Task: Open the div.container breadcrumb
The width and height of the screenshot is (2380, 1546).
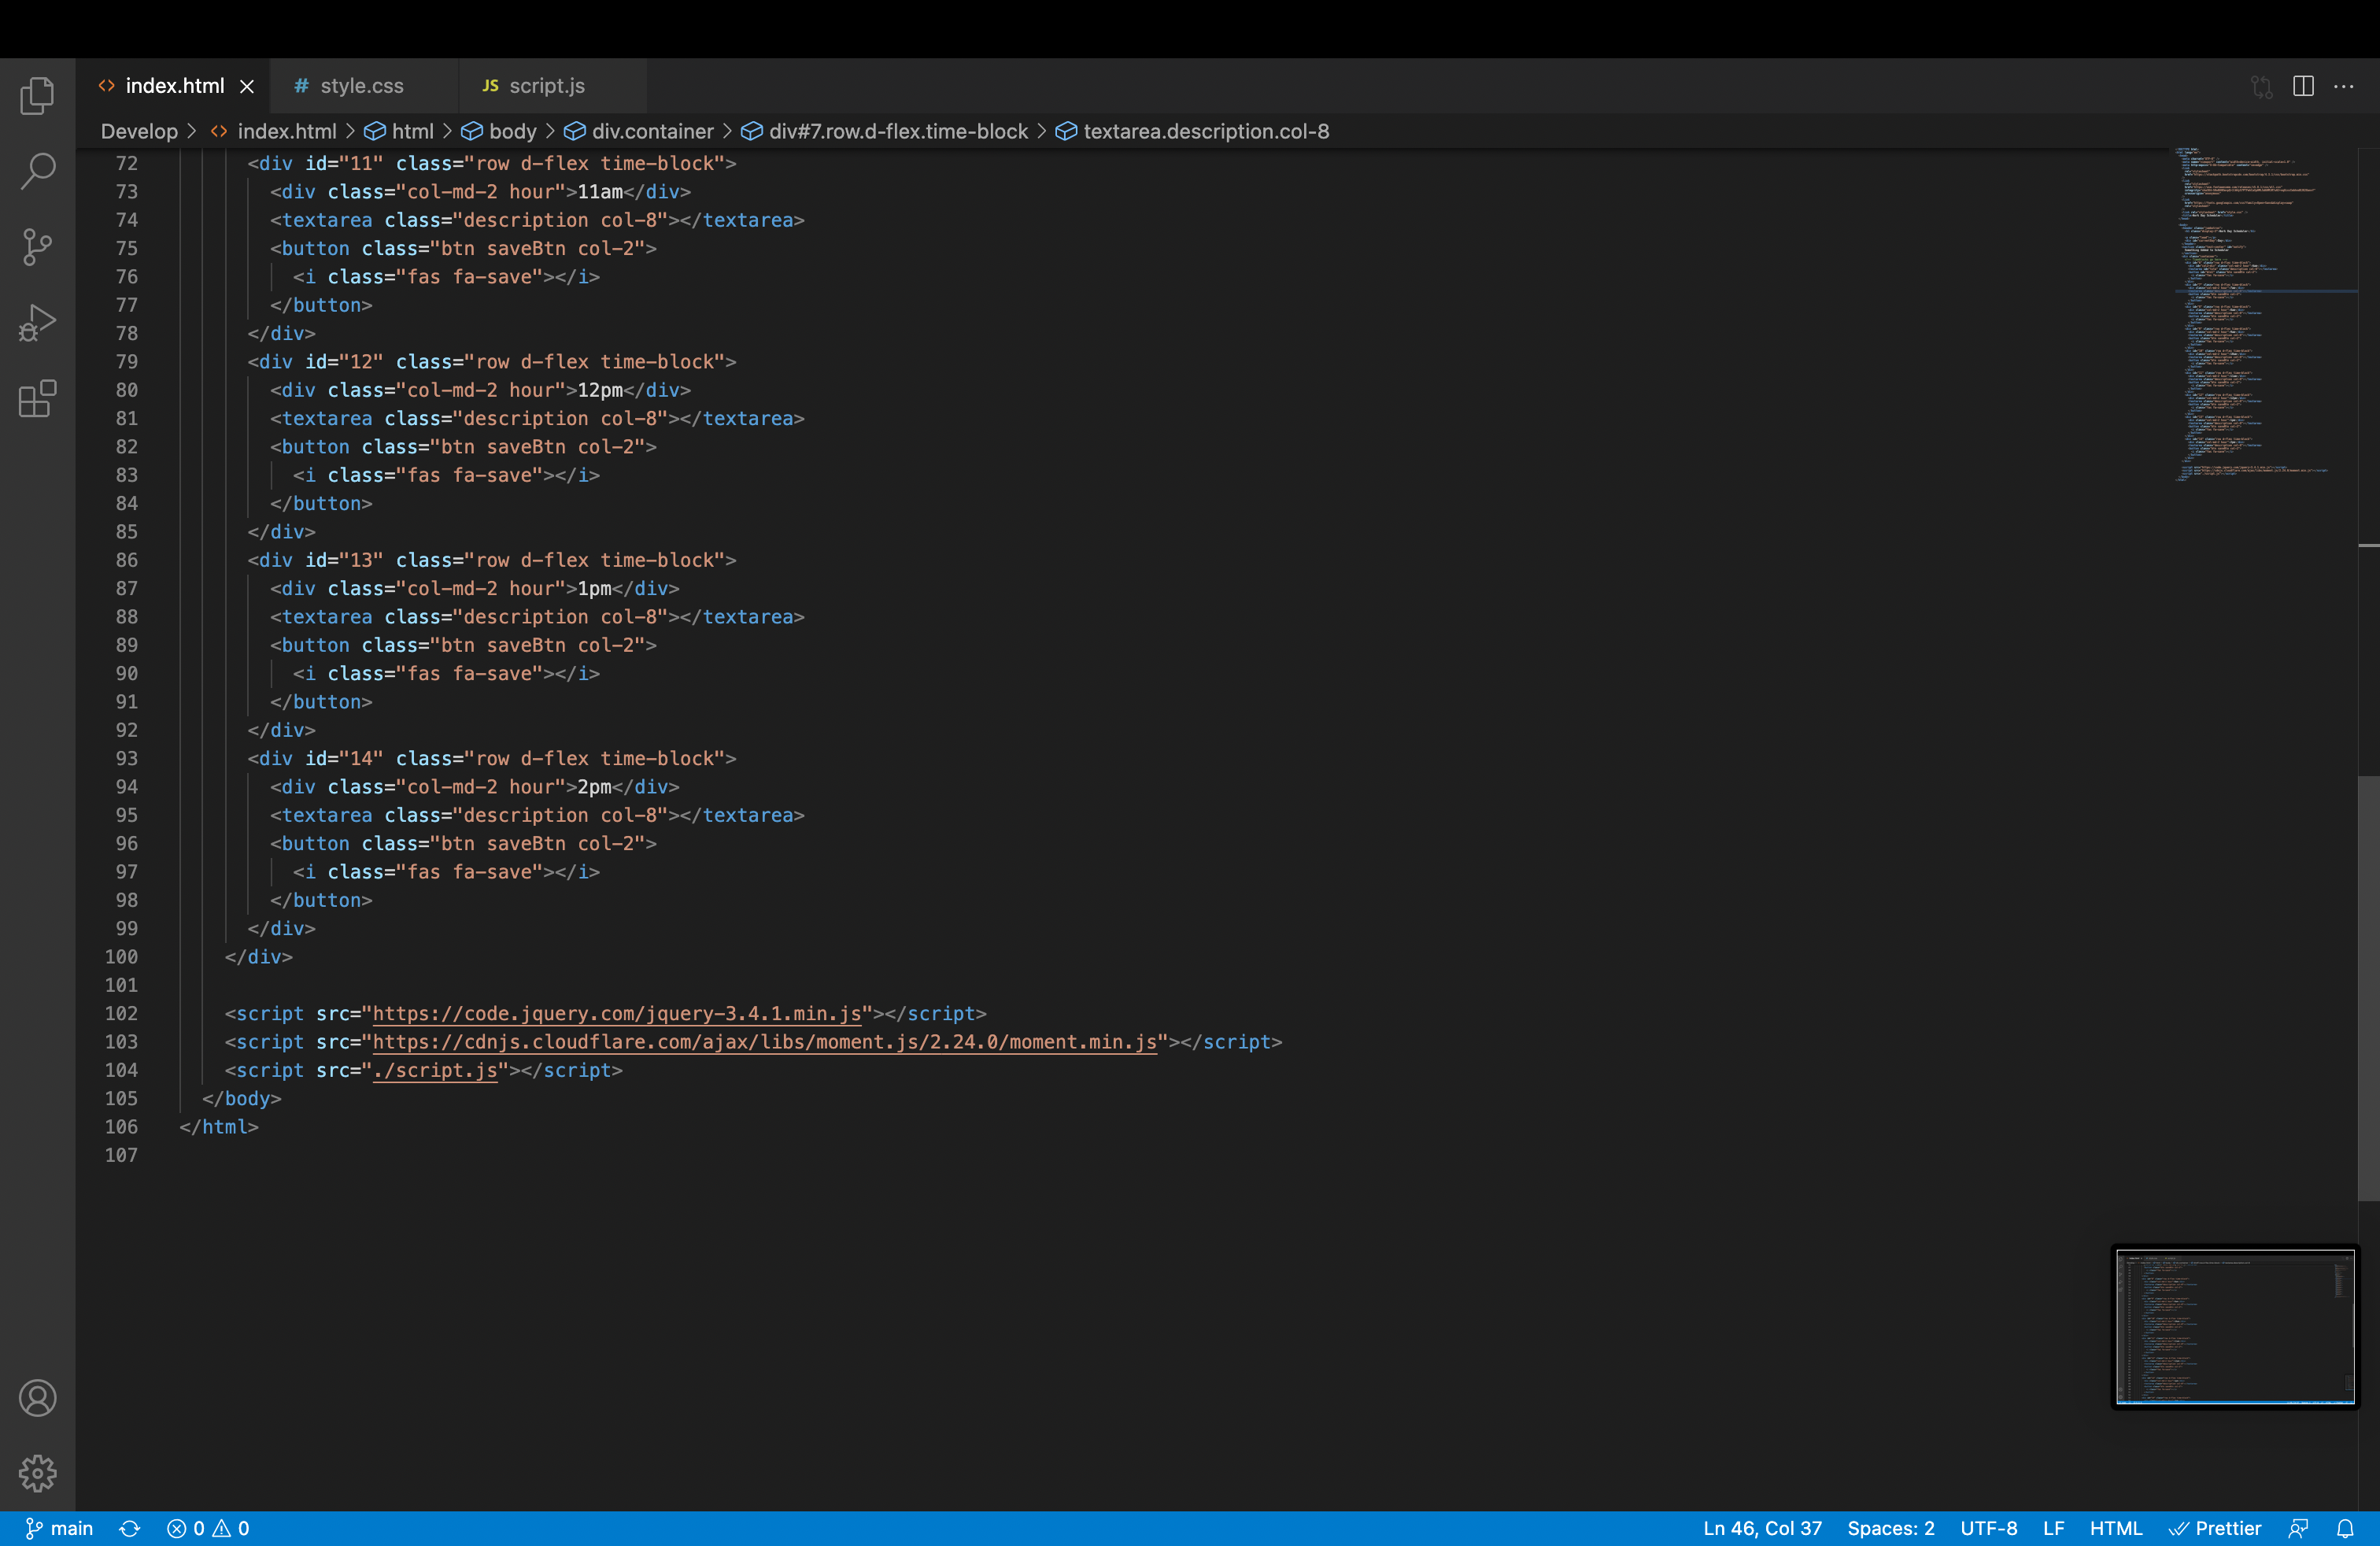Action: pos(639,131)
